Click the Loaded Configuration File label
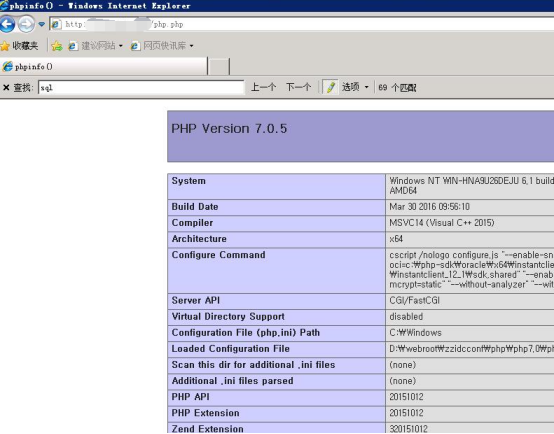Viewport: 554px width, 434px height. click(230, 349)
